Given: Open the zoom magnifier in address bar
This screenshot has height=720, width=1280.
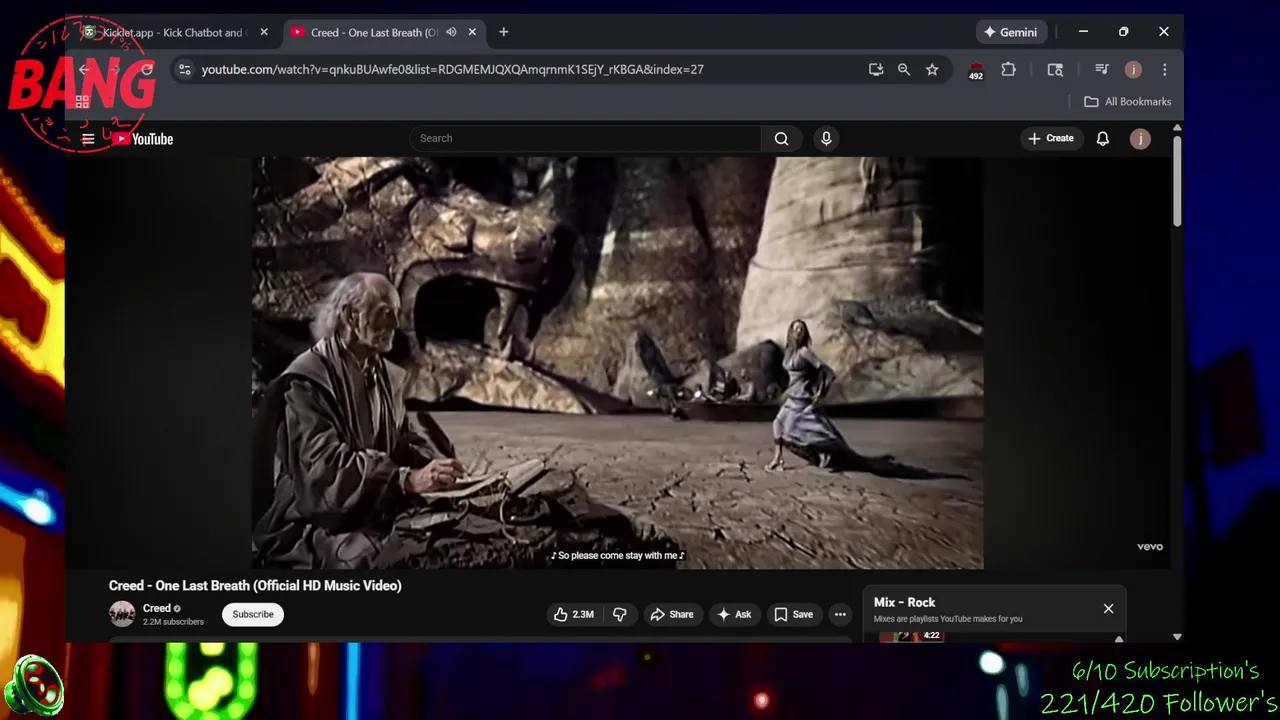Looking at the screenshot, I should [x=904, y=69].
